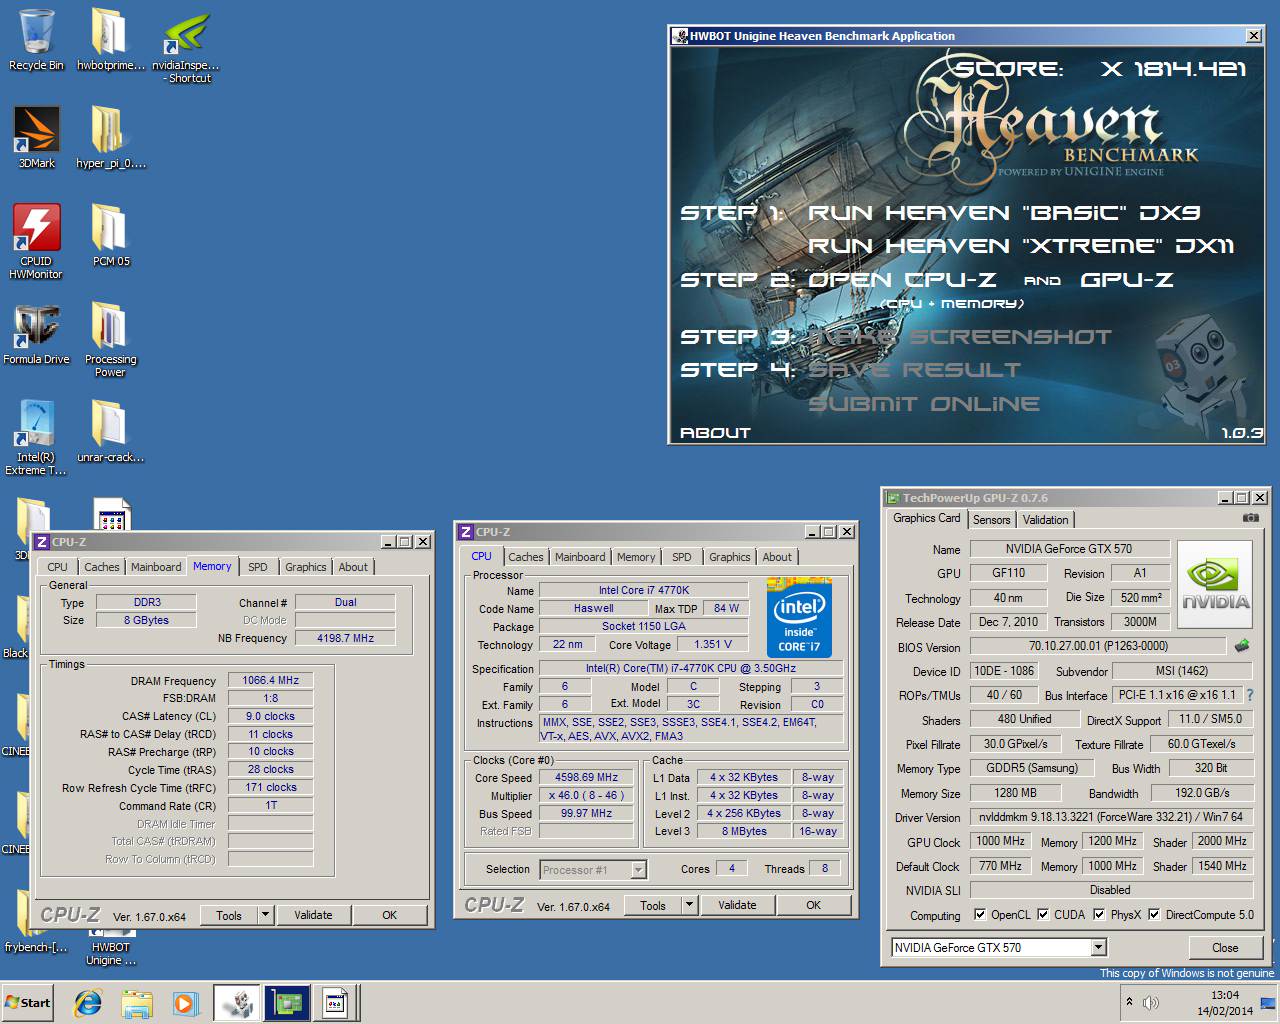Open the Processor #1 selection dropdown
The image size is (1280, 1024).
638,870
